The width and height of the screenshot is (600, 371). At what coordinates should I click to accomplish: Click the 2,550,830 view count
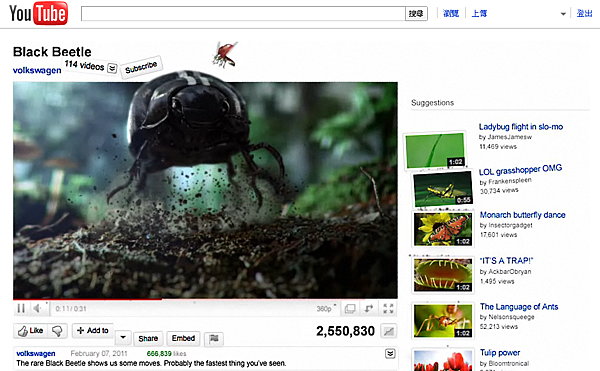[x=345, y=331]
